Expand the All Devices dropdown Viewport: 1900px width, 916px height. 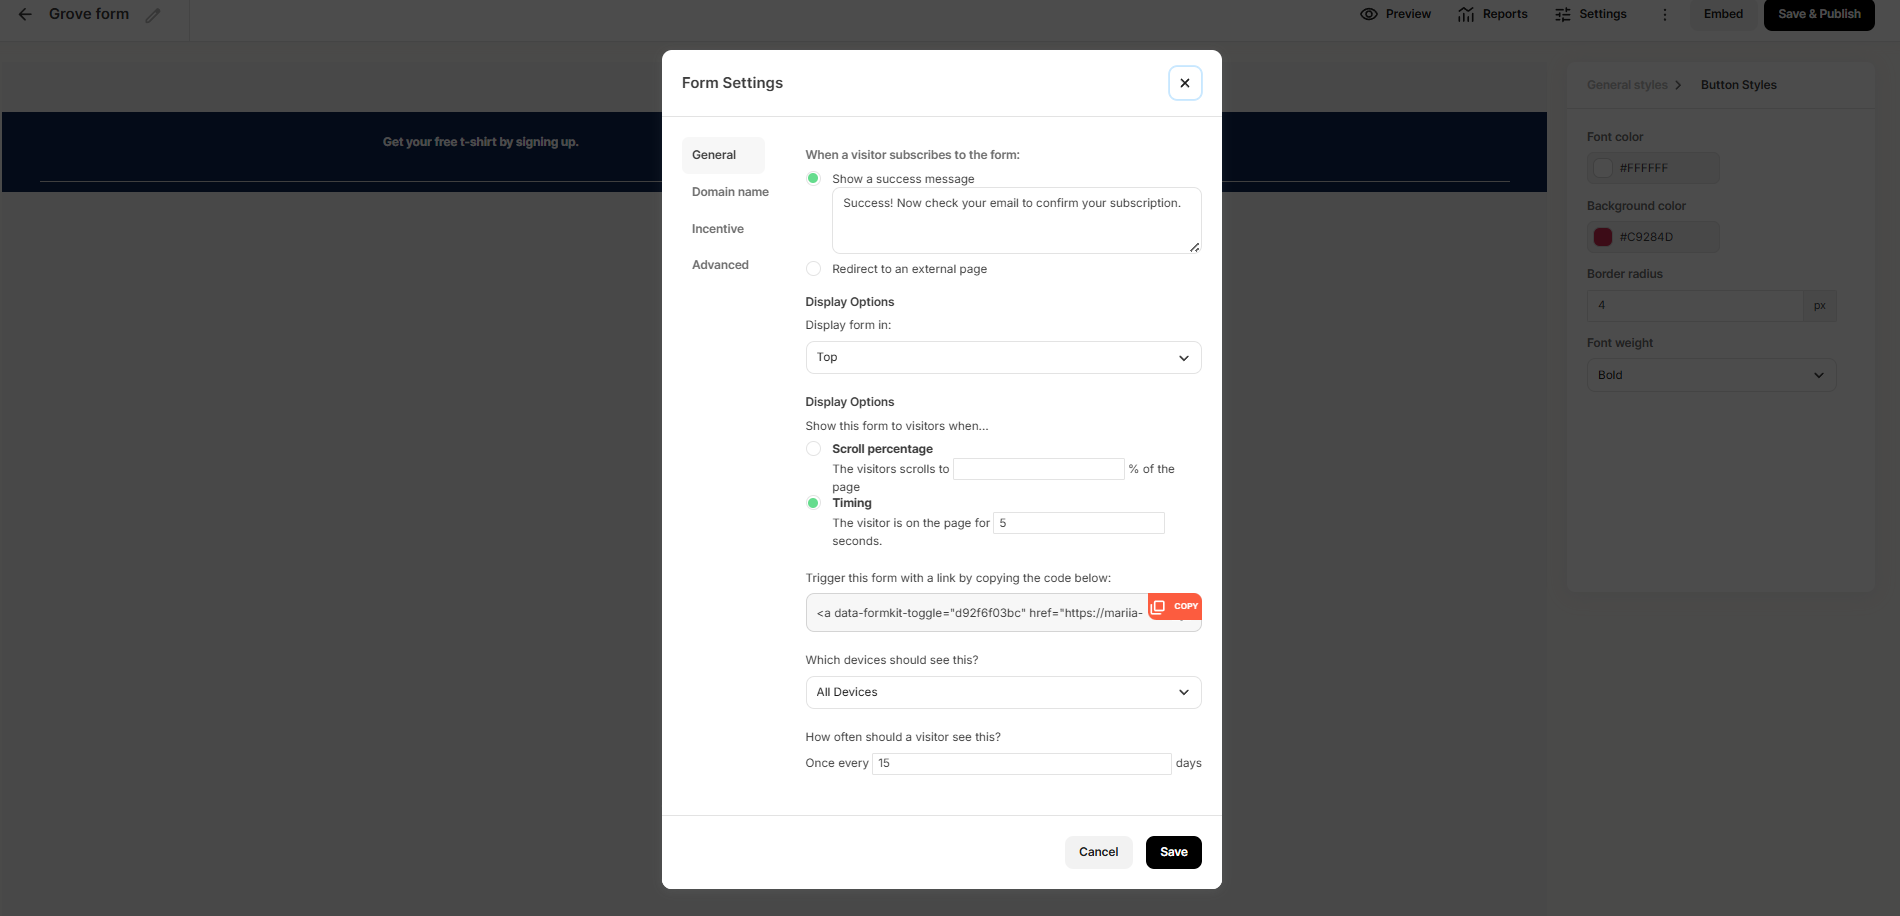[x=1003, y=692]
